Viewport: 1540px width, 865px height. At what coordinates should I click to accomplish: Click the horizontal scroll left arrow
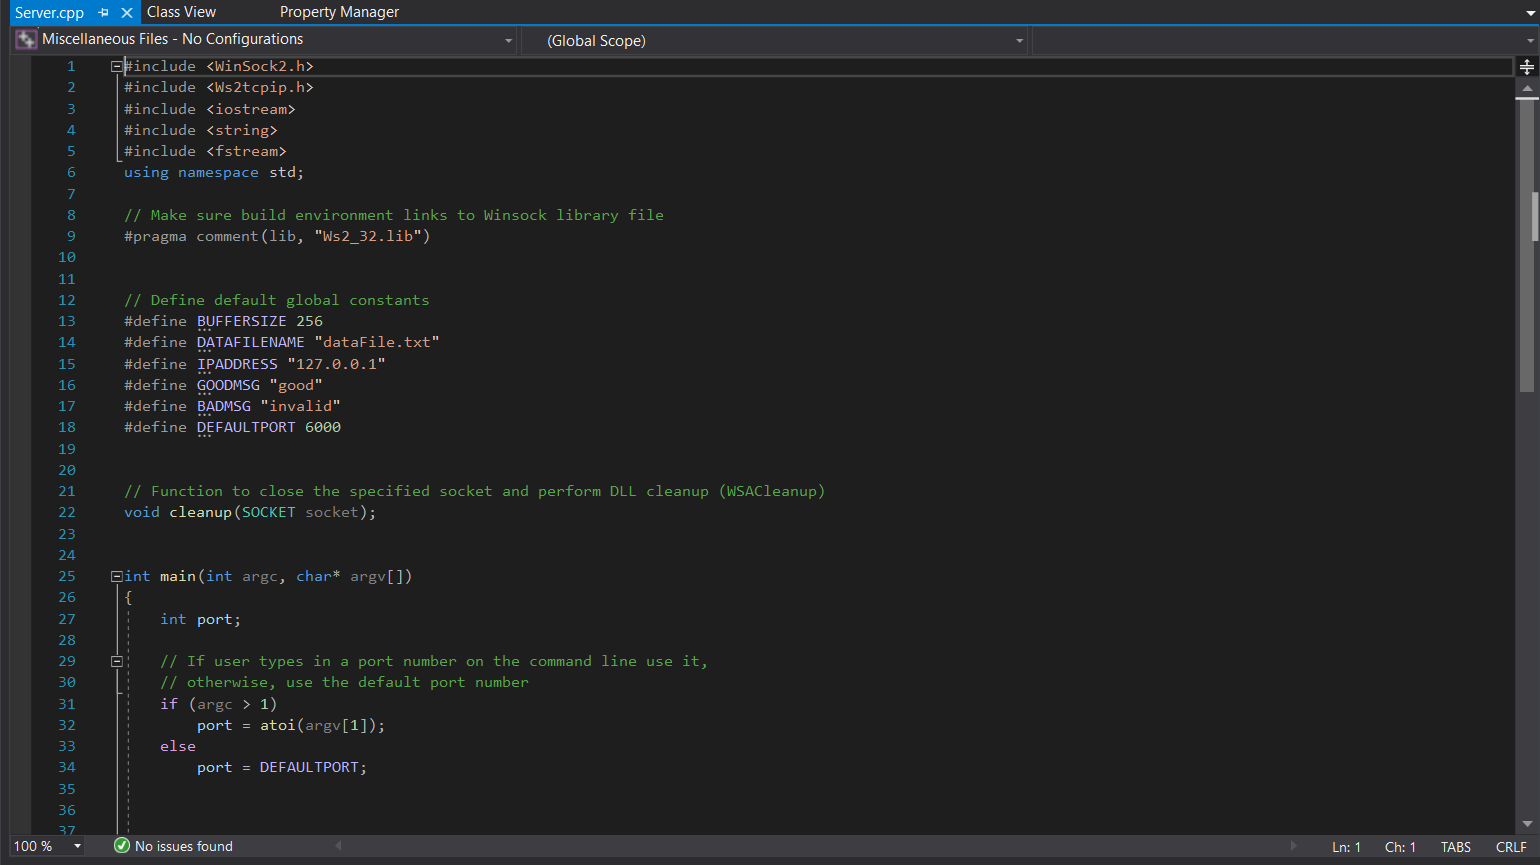pos(339,846)
